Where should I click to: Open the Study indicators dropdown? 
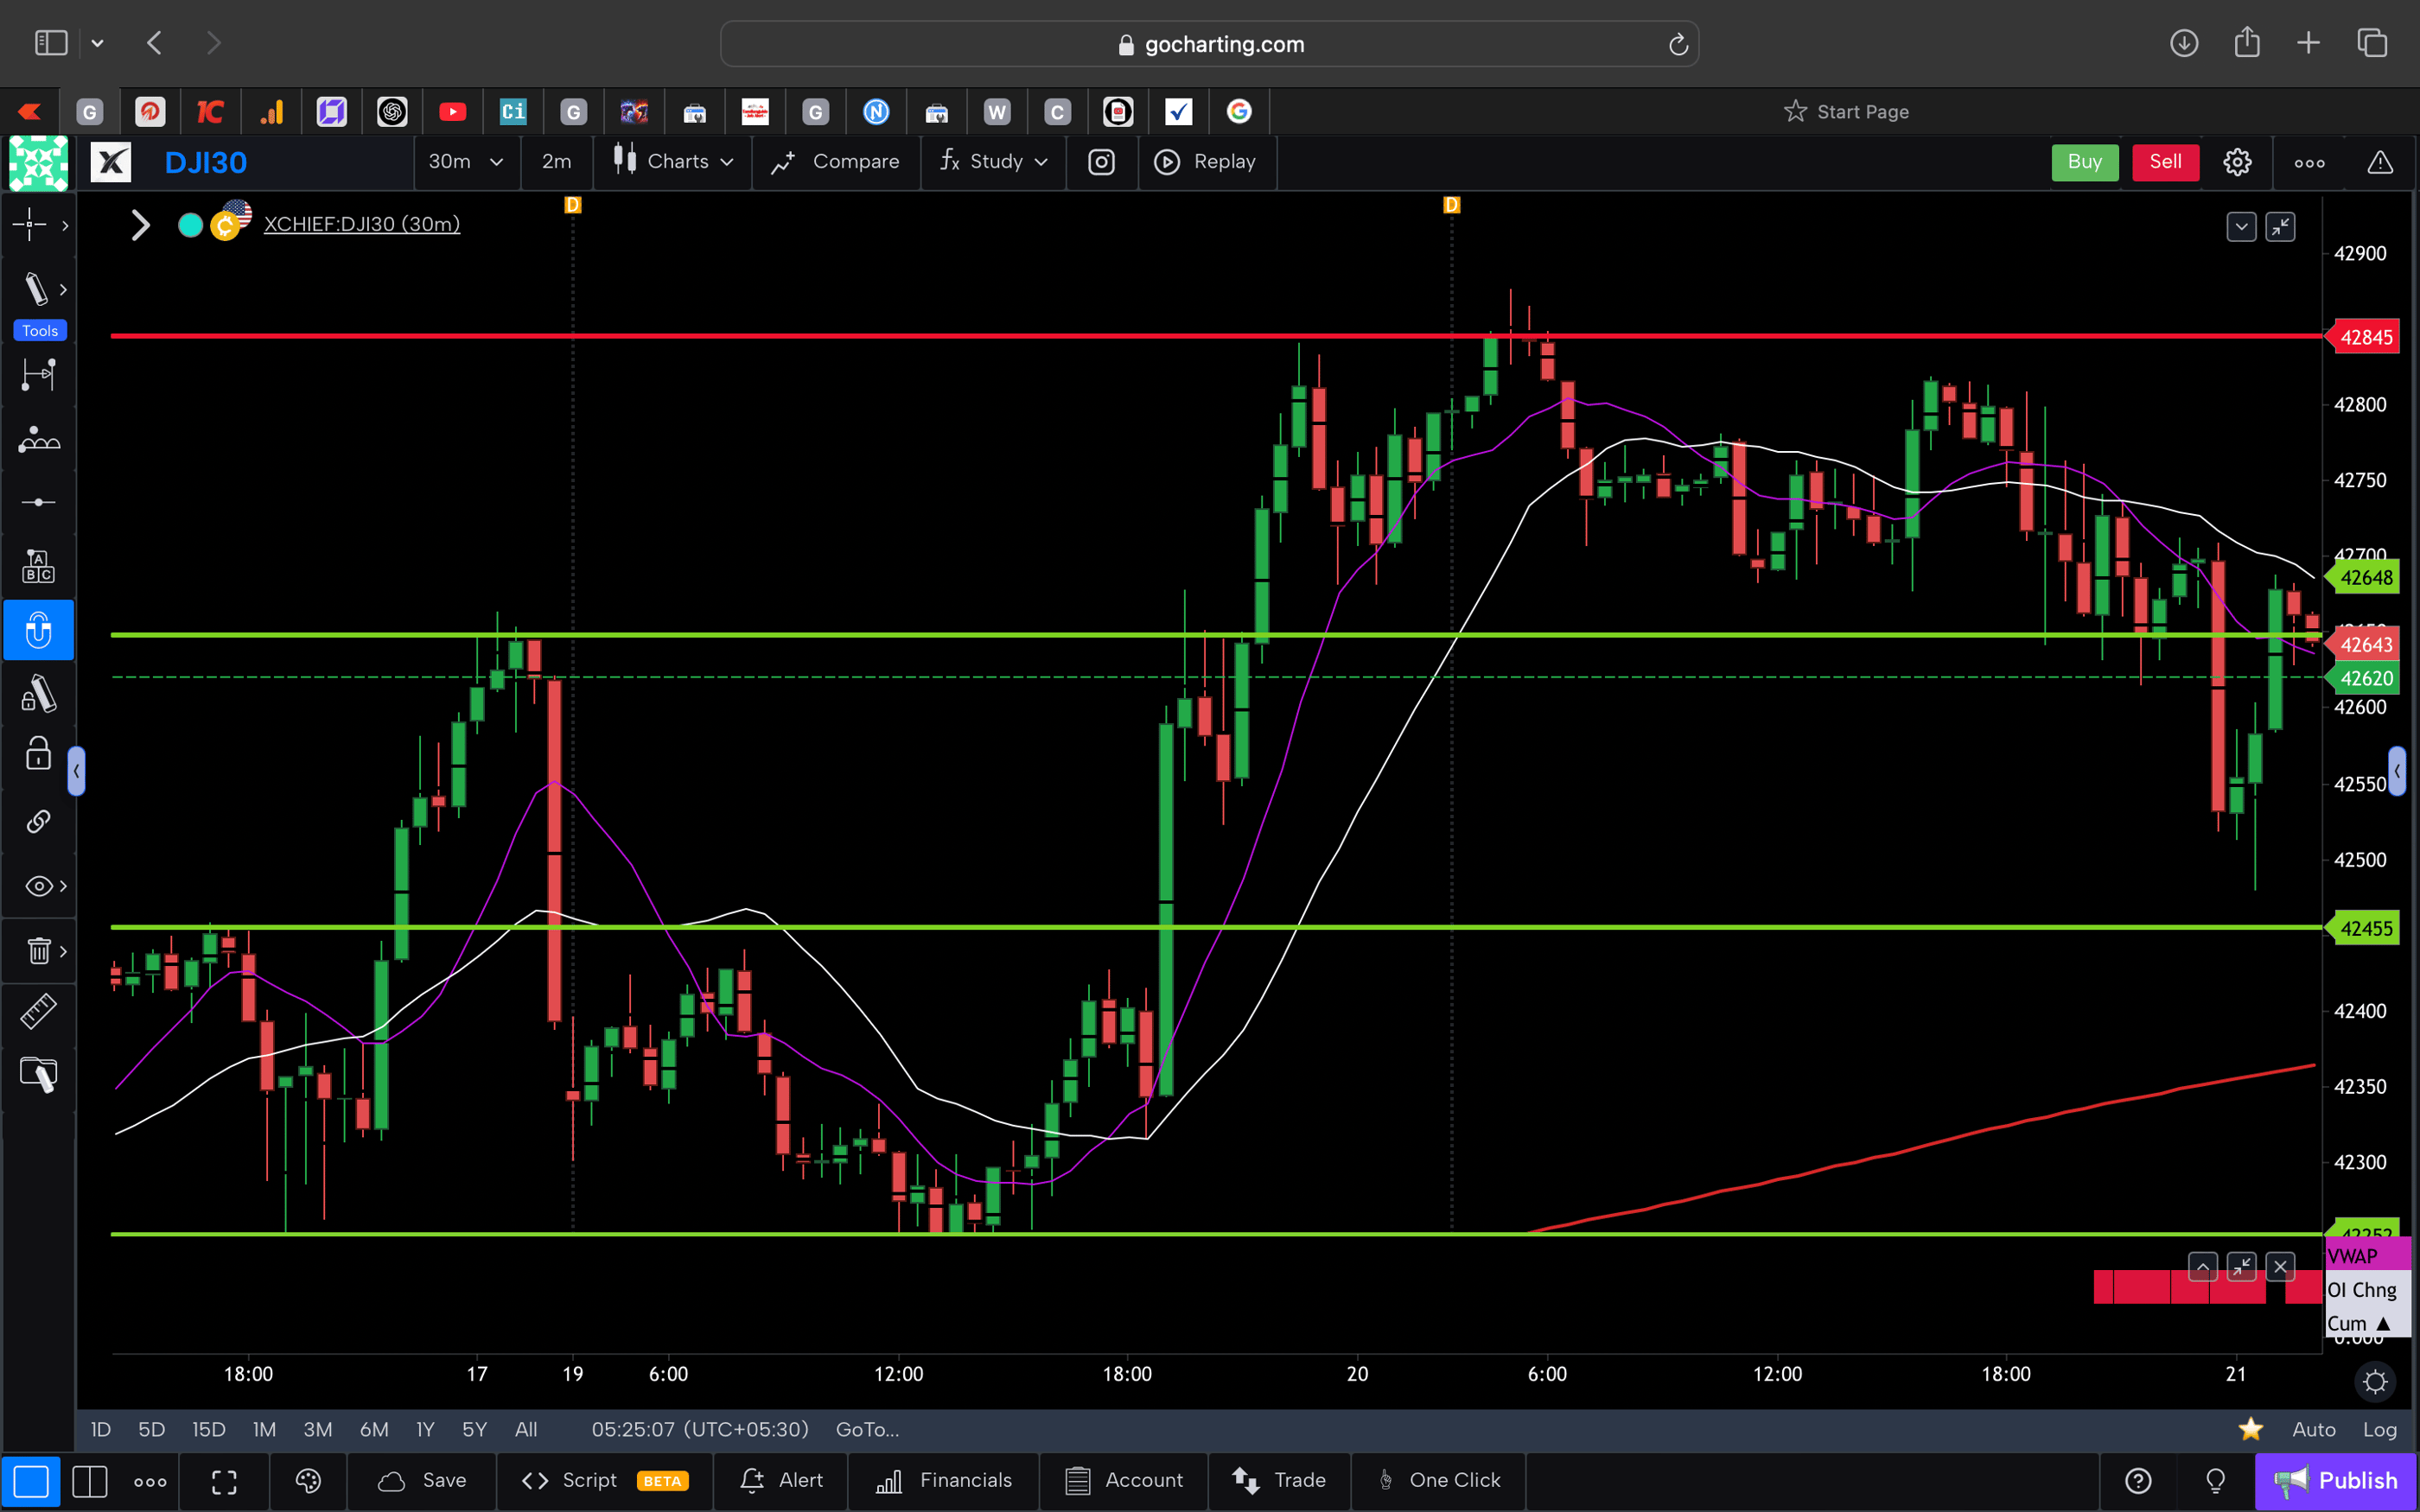point(993,161)
